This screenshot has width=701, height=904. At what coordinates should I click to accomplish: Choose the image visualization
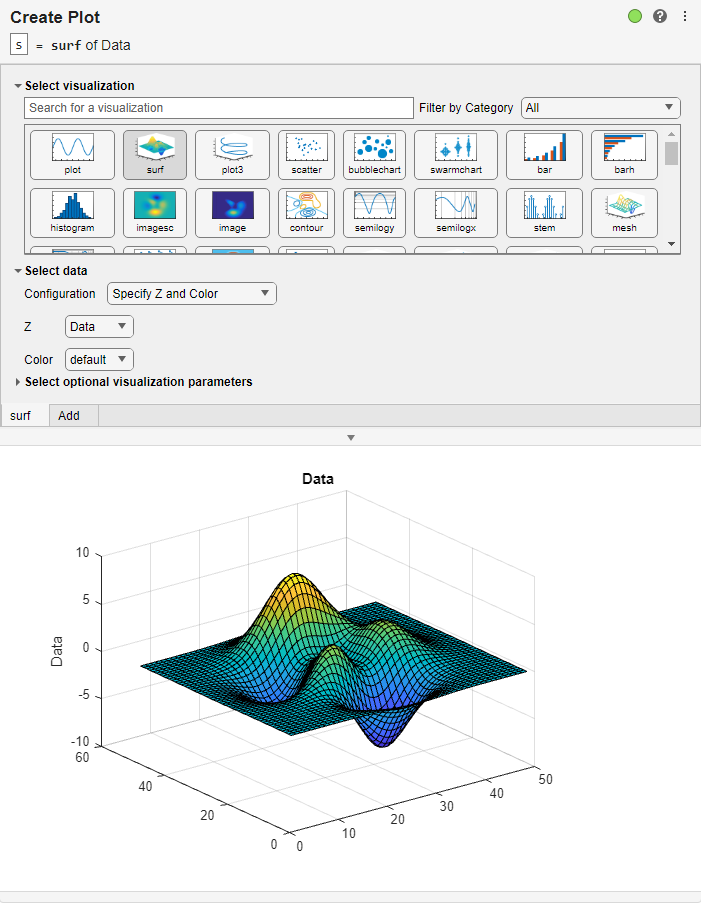tap(232, 213)
